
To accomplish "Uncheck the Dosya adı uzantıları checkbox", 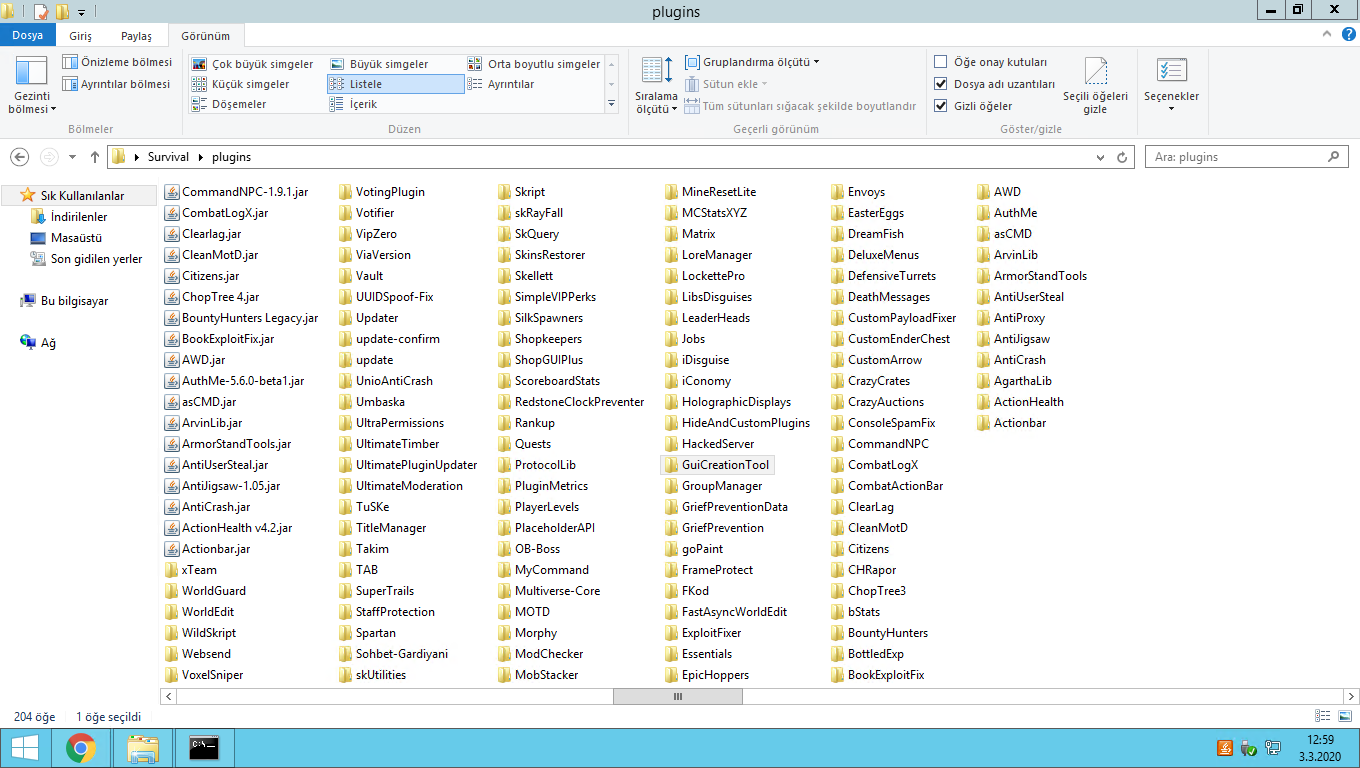I will (940, 84).
